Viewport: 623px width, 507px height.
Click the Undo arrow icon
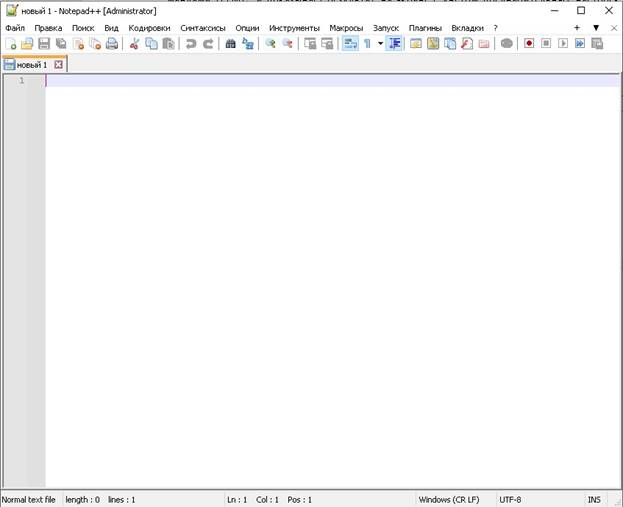[x=191, y=44]
